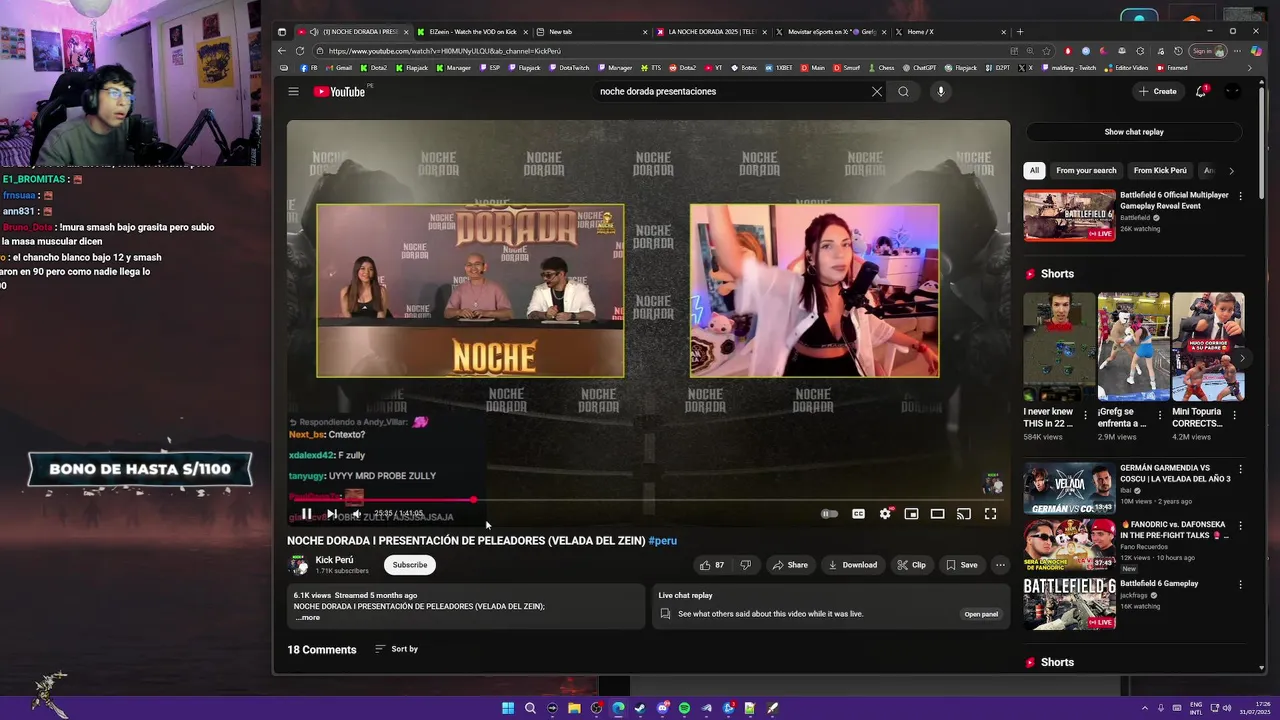Open Spotify from the taskbar
The height and width of the screenshot is (720, 1280).
(x=684, y=708)
